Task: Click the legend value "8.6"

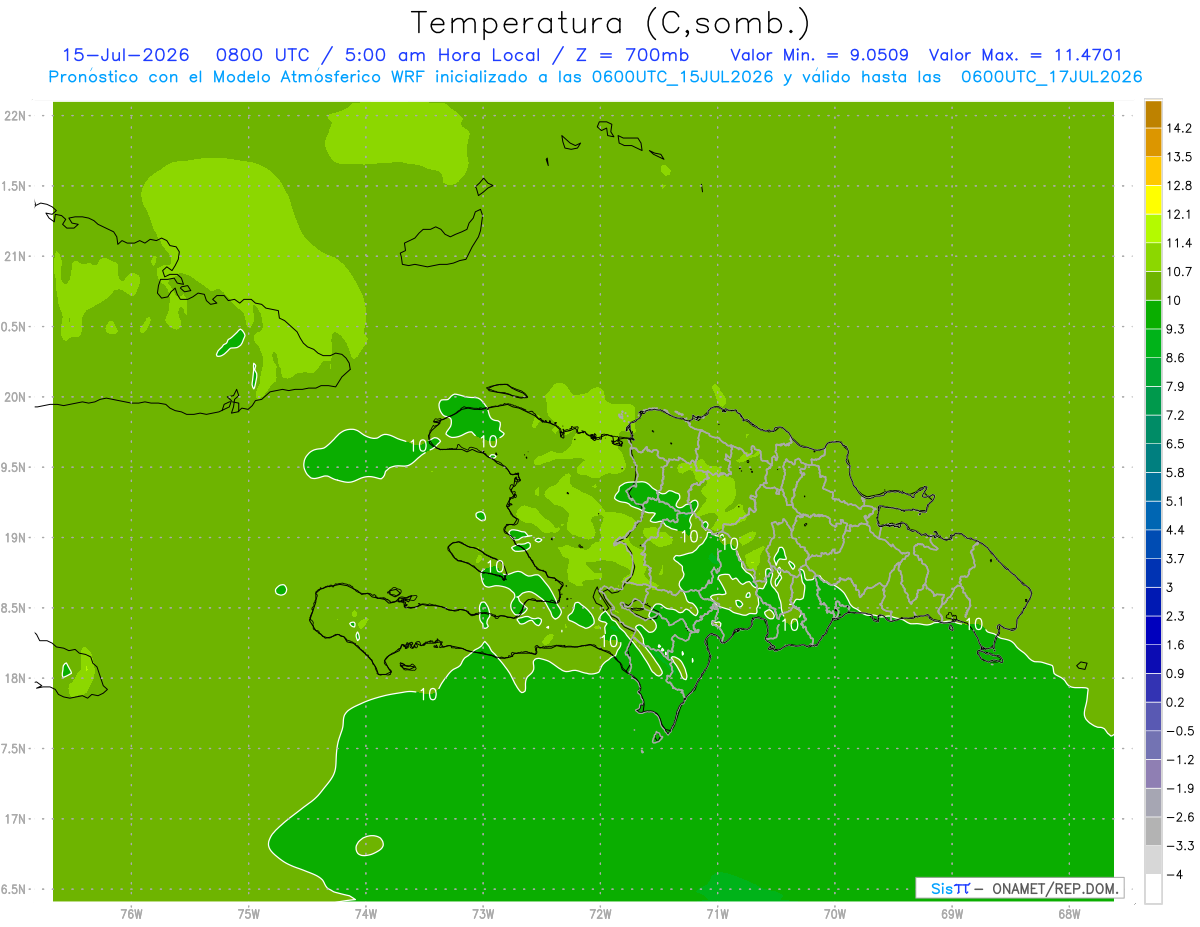Action: (x=1176, y=358)
